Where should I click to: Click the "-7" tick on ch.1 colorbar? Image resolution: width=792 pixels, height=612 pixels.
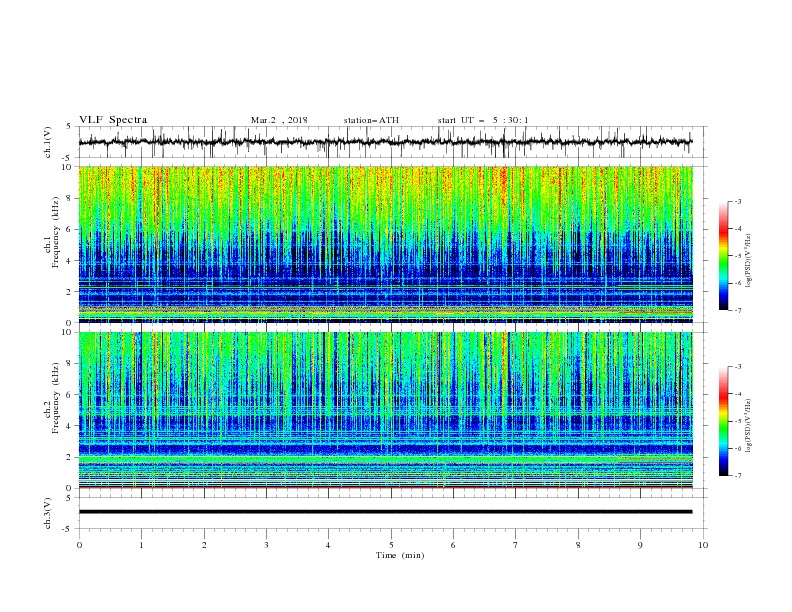pyautogui.click(x=738, y=311)
